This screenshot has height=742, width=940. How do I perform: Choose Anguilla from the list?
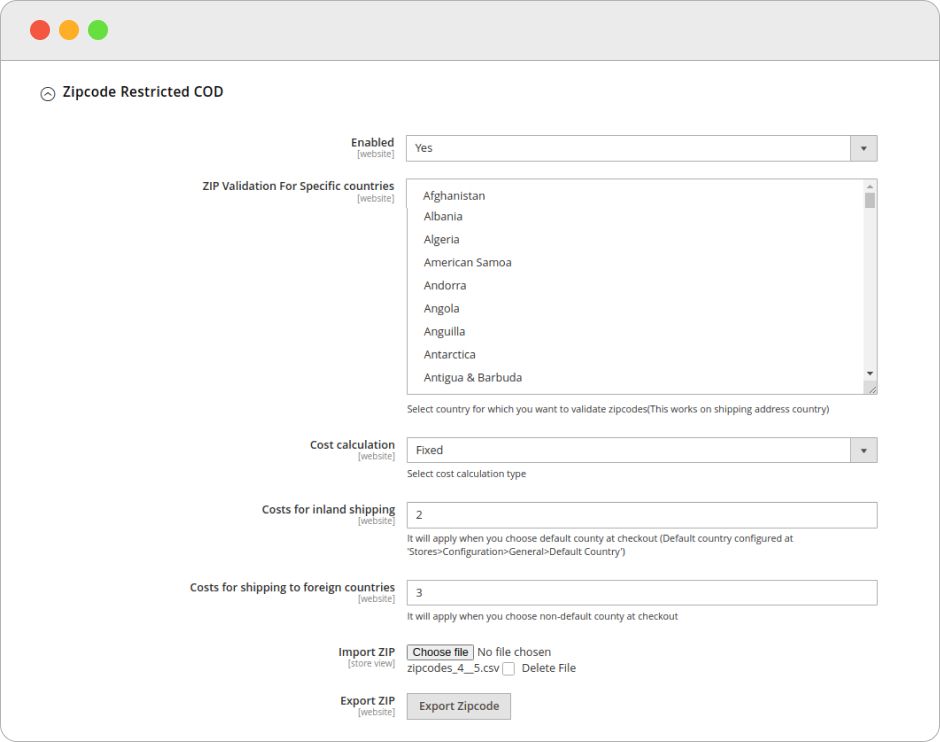(x=444, y=331)
